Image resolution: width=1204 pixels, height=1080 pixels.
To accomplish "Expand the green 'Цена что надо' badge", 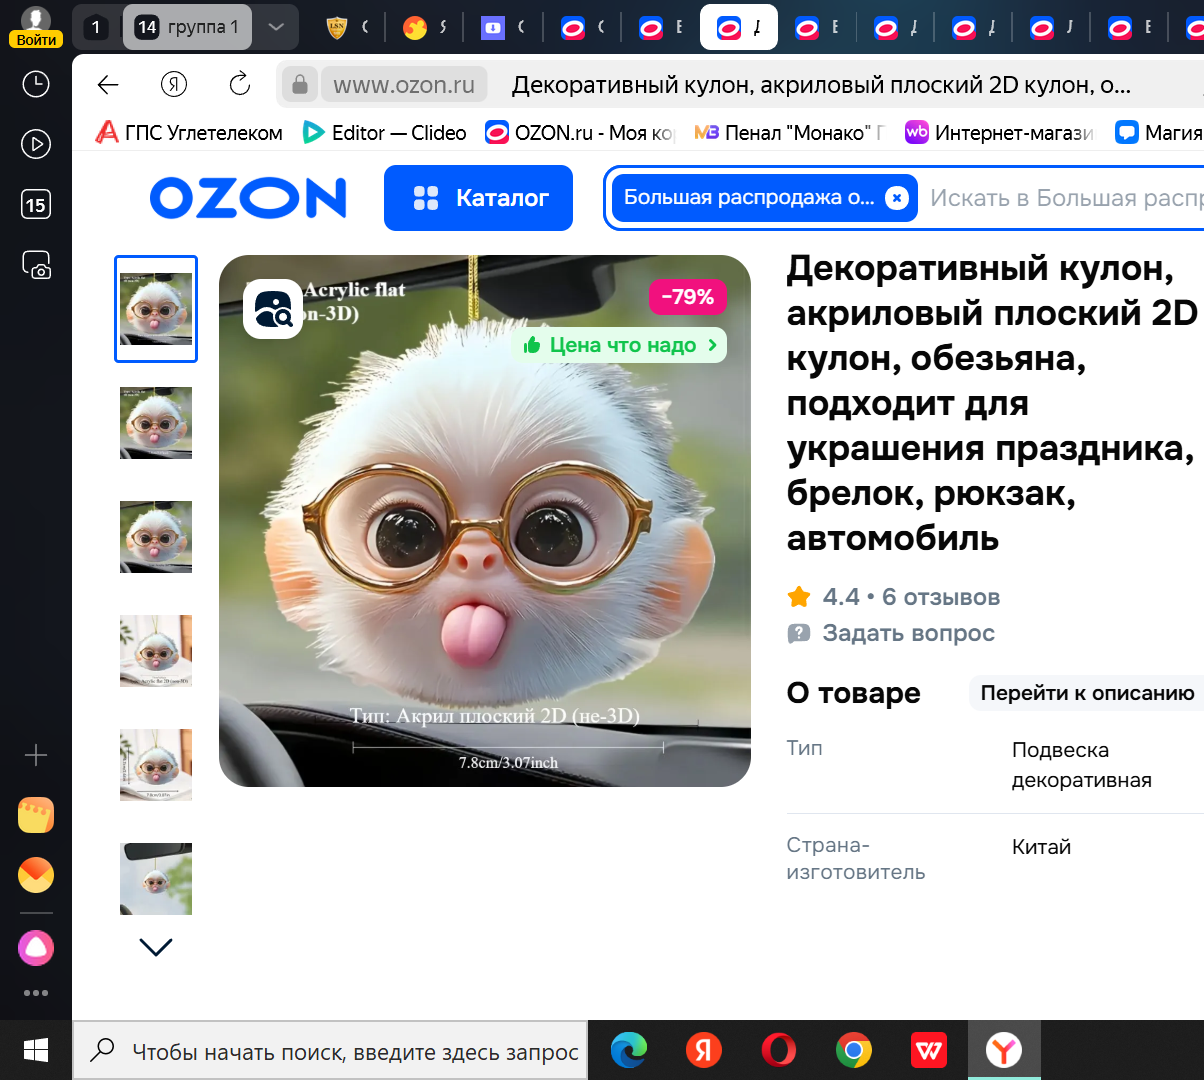I will pyautogui.click(x=618, y=344).
